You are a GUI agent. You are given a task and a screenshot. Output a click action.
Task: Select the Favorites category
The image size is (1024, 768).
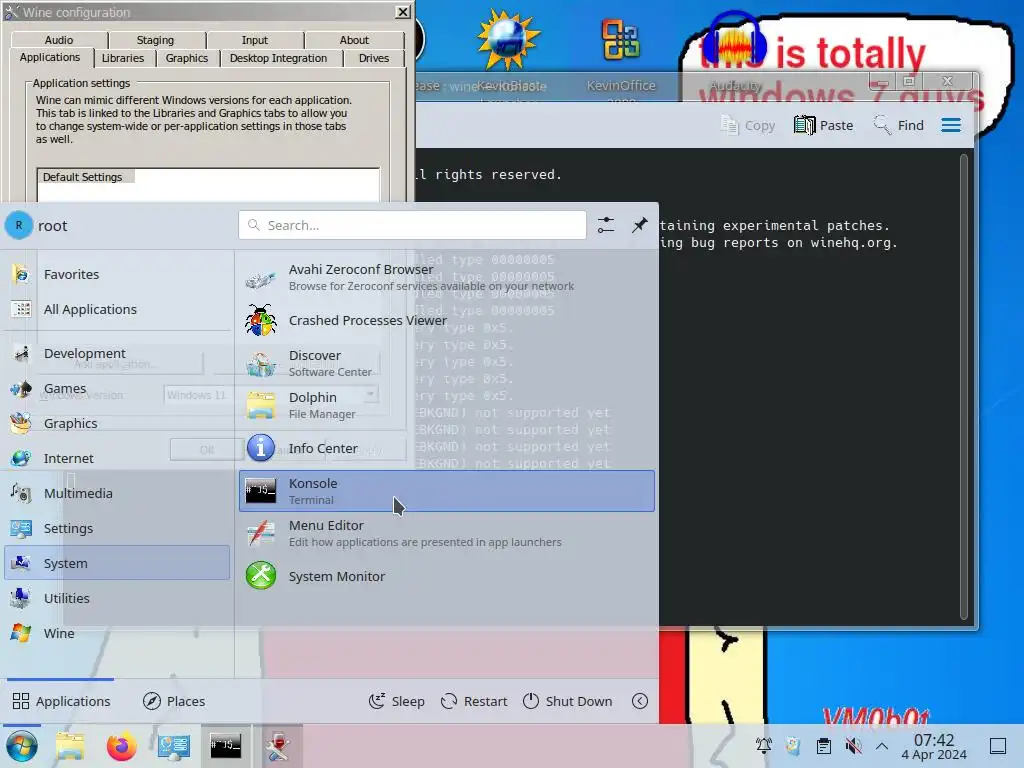(118, 274)
